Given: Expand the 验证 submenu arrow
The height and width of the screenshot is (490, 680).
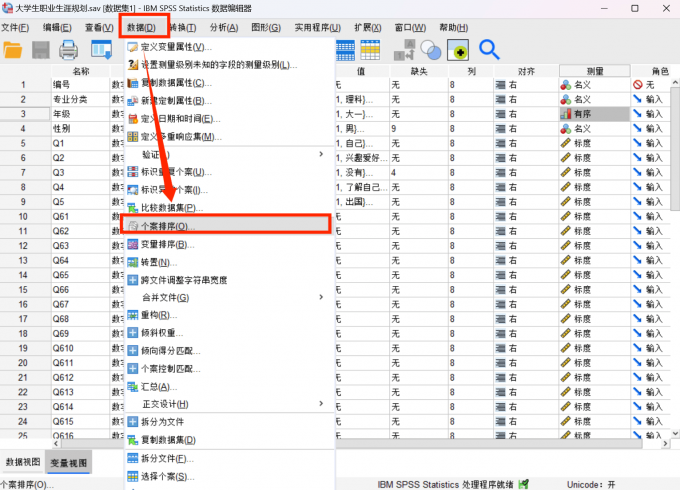Looking at the screenshot, I should tap(321, 154).
